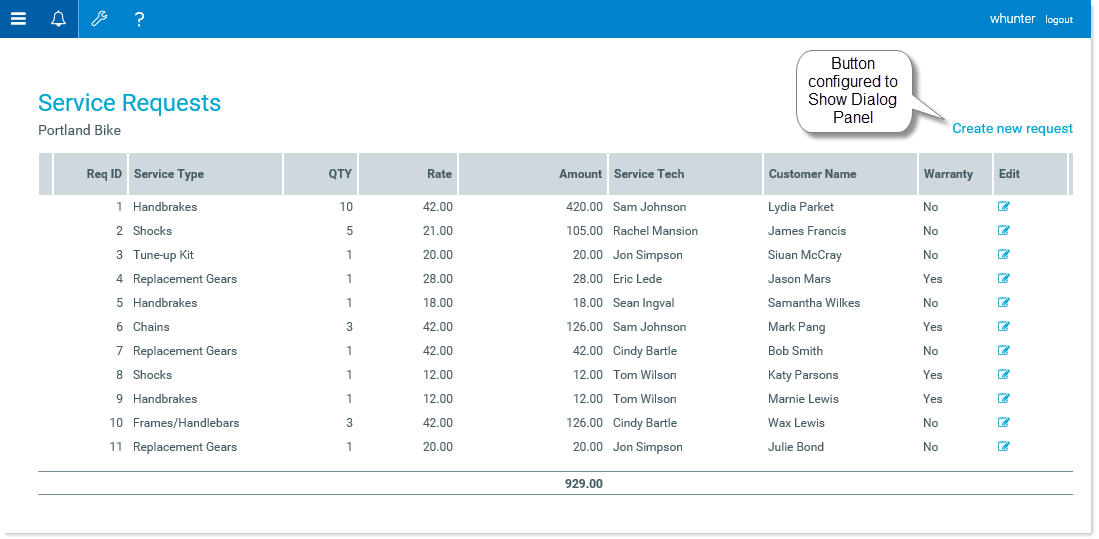Edit the Katy Parsons request
Screen dimensions: 1099x539
[1004, 374]
